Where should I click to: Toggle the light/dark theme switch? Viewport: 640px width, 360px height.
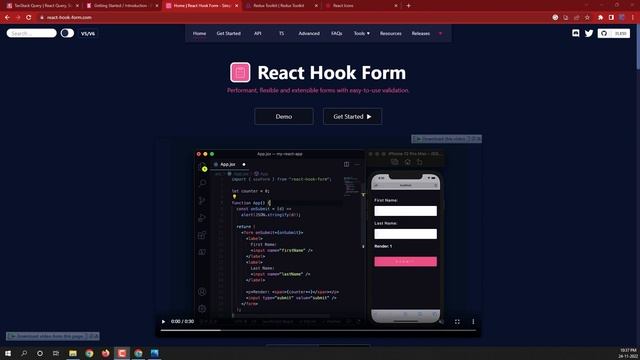(67, 33)
